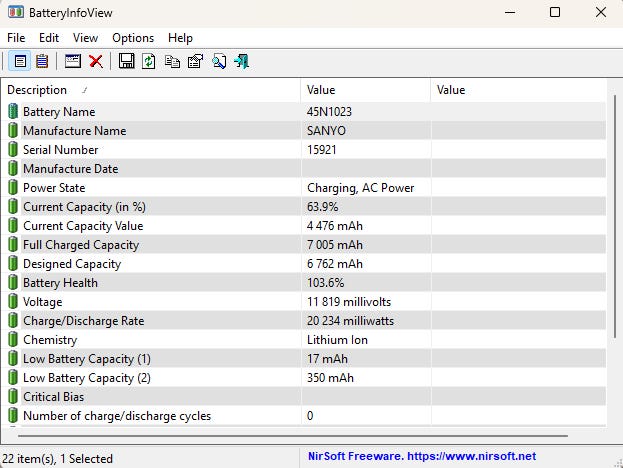Click the 4 476 mAh value
The height and width of the screenshot is (468, 623).
click(335, 226)
